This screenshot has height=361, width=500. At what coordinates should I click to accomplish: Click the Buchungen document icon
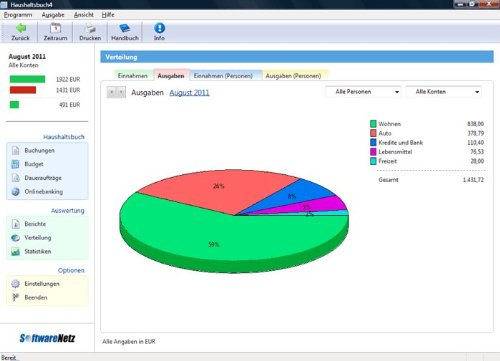(16, 150)
